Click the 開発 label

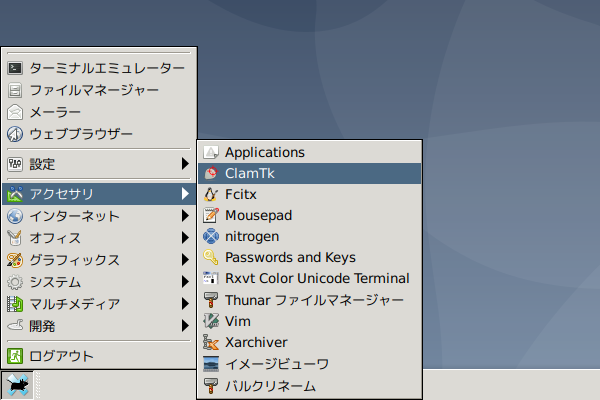tap(42, 326)
